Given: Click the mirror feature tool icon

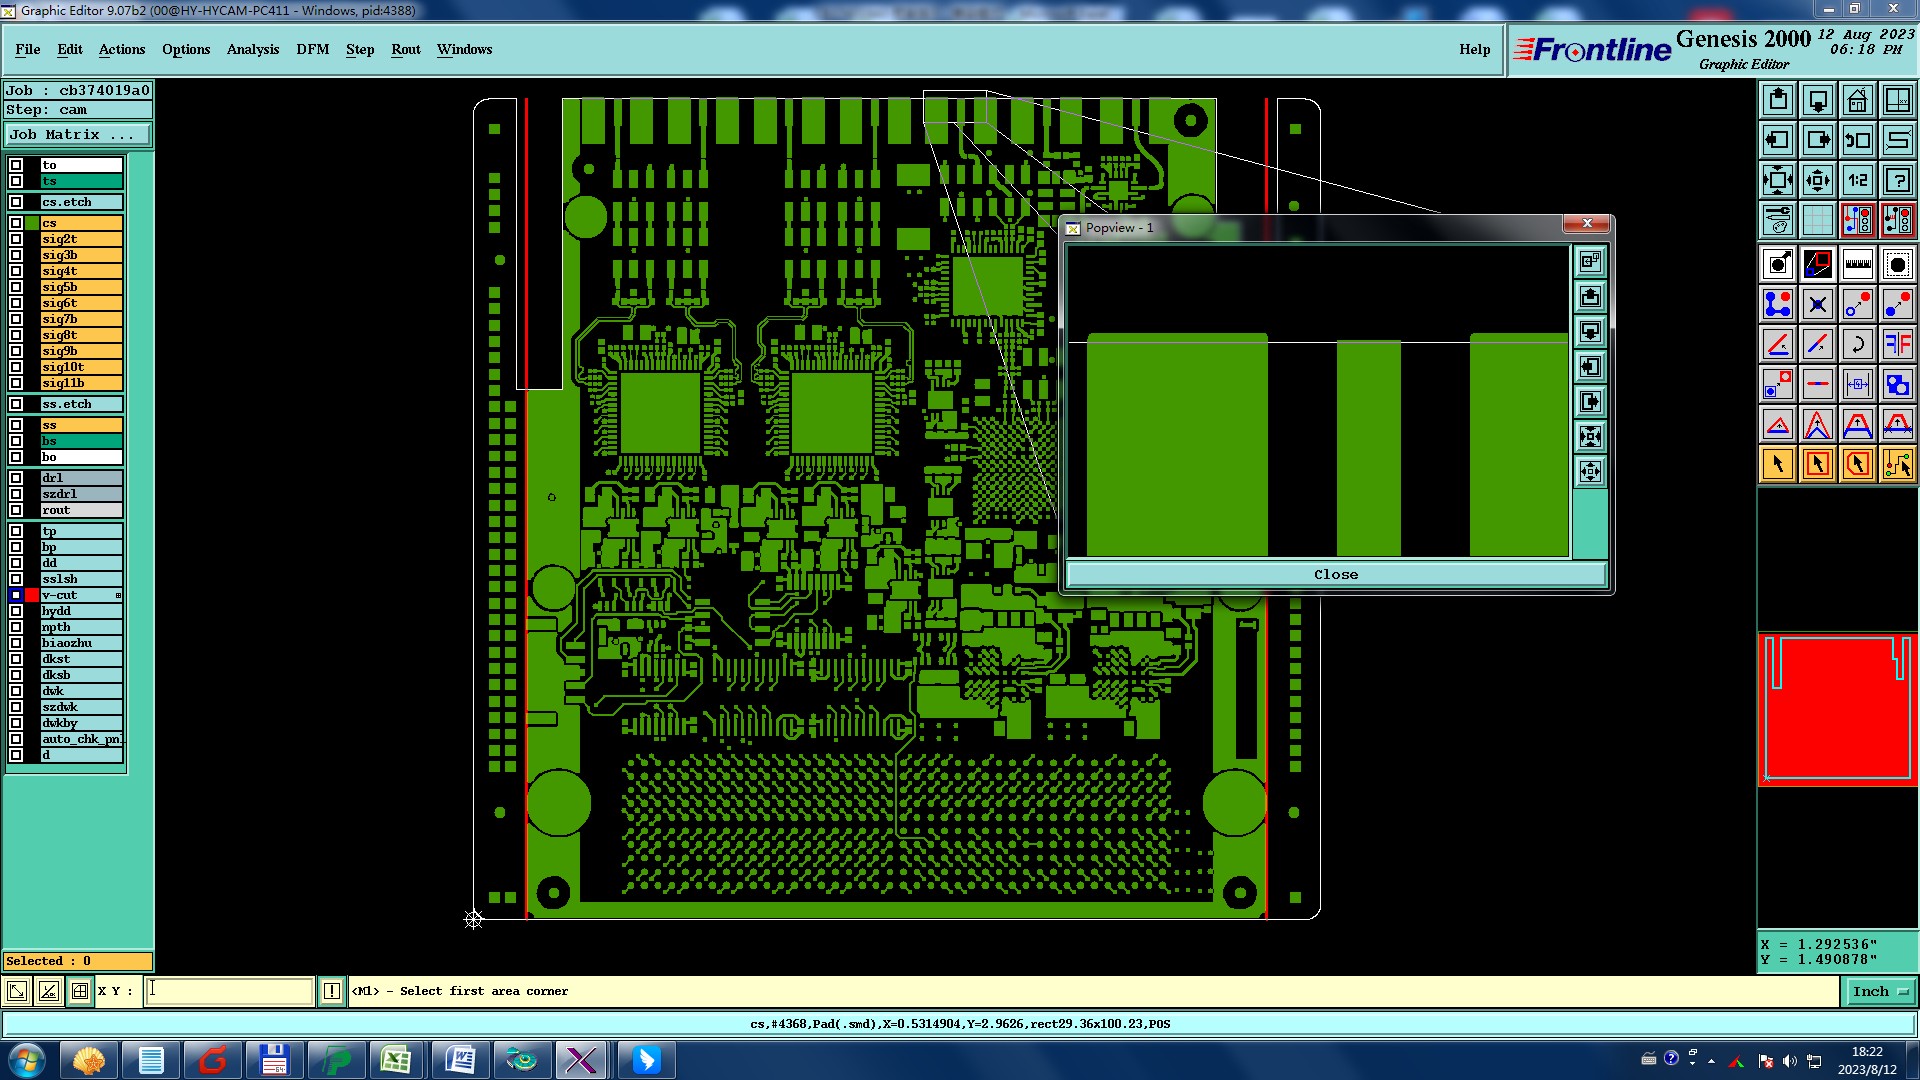Looking at the screenshot, I should click(x=1897, y=344).
